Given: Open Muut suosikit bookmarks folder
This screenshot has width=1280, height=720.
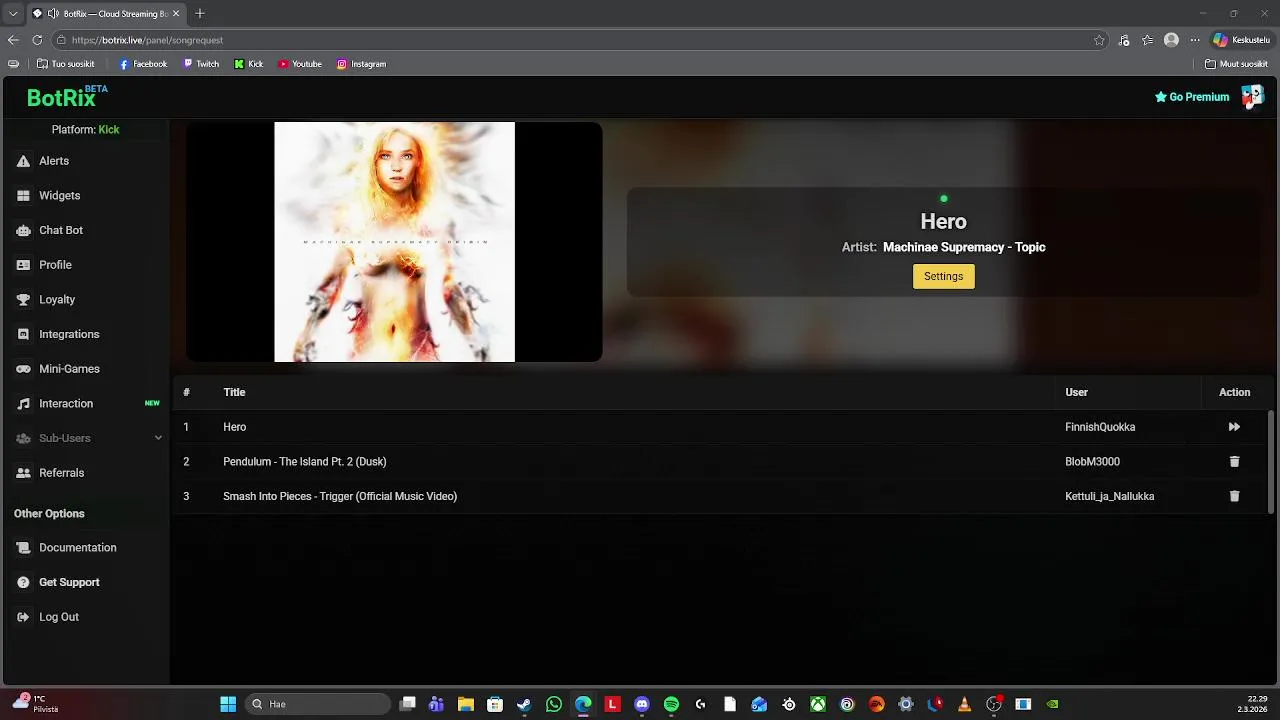Looking at the screenshot, I should tap(1236, 64).
